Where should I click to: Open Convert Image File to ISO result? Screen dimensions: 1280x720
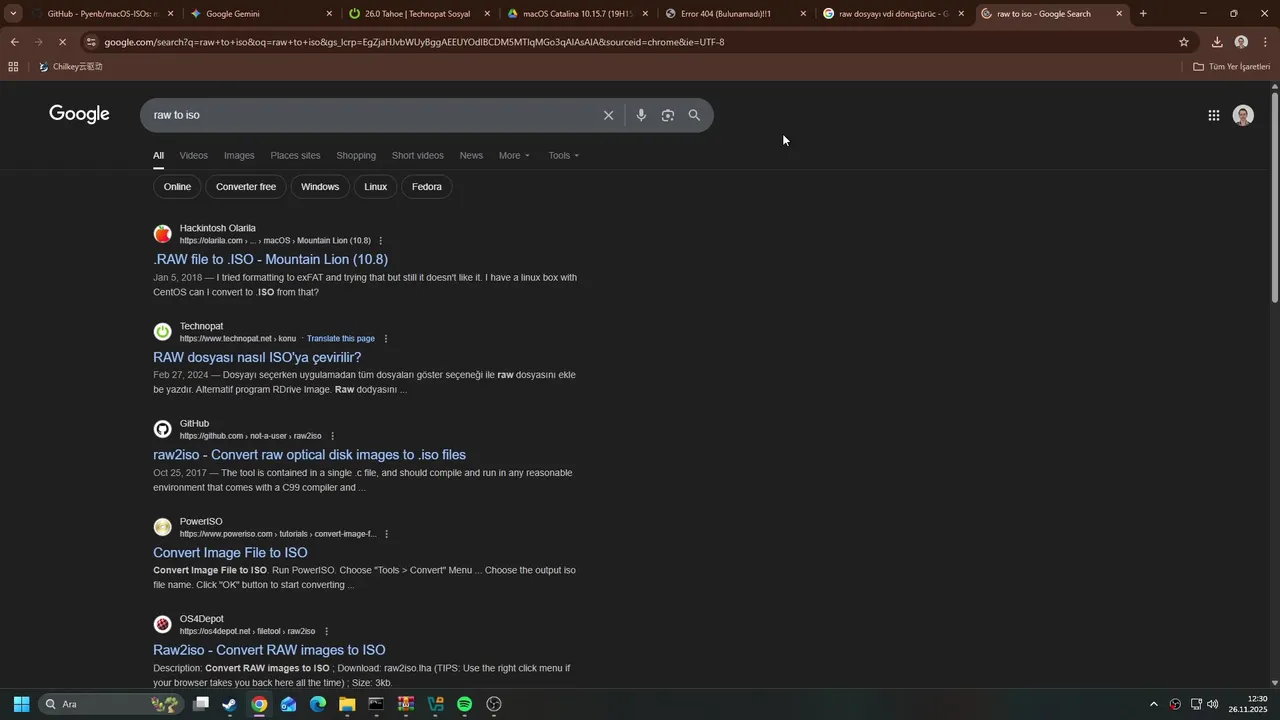pyautogui.click(x=230, y=553)
